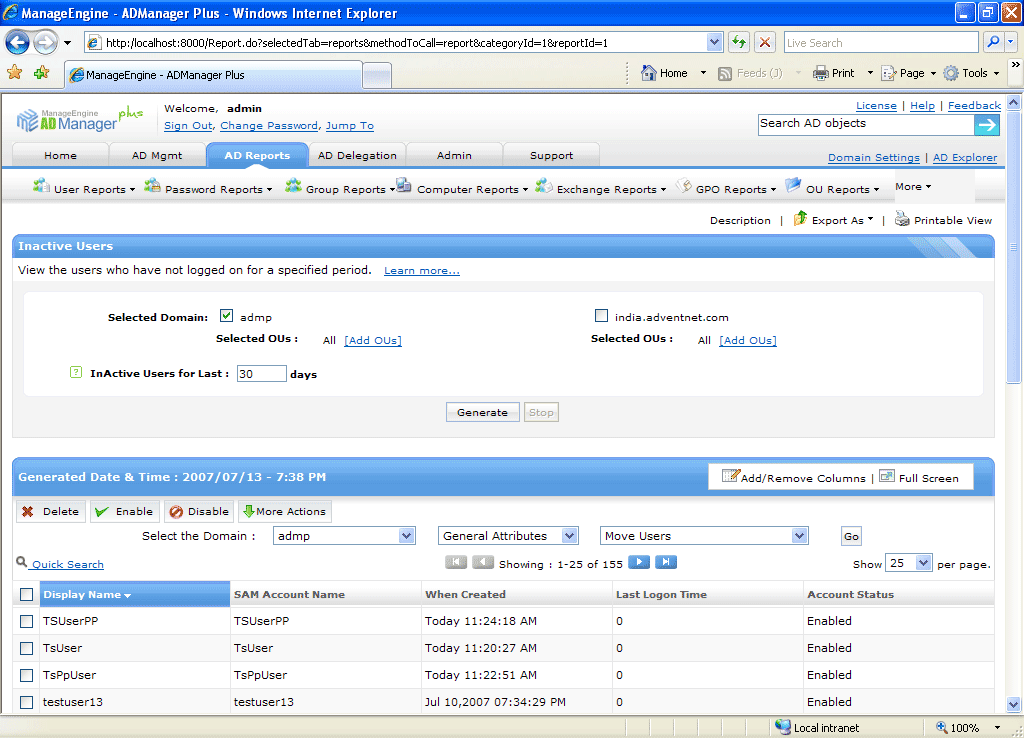This screenshot has width=1024, height=738.
Task: Open the Select the Domain admp dropdown
Action: [x=344, y=536]
